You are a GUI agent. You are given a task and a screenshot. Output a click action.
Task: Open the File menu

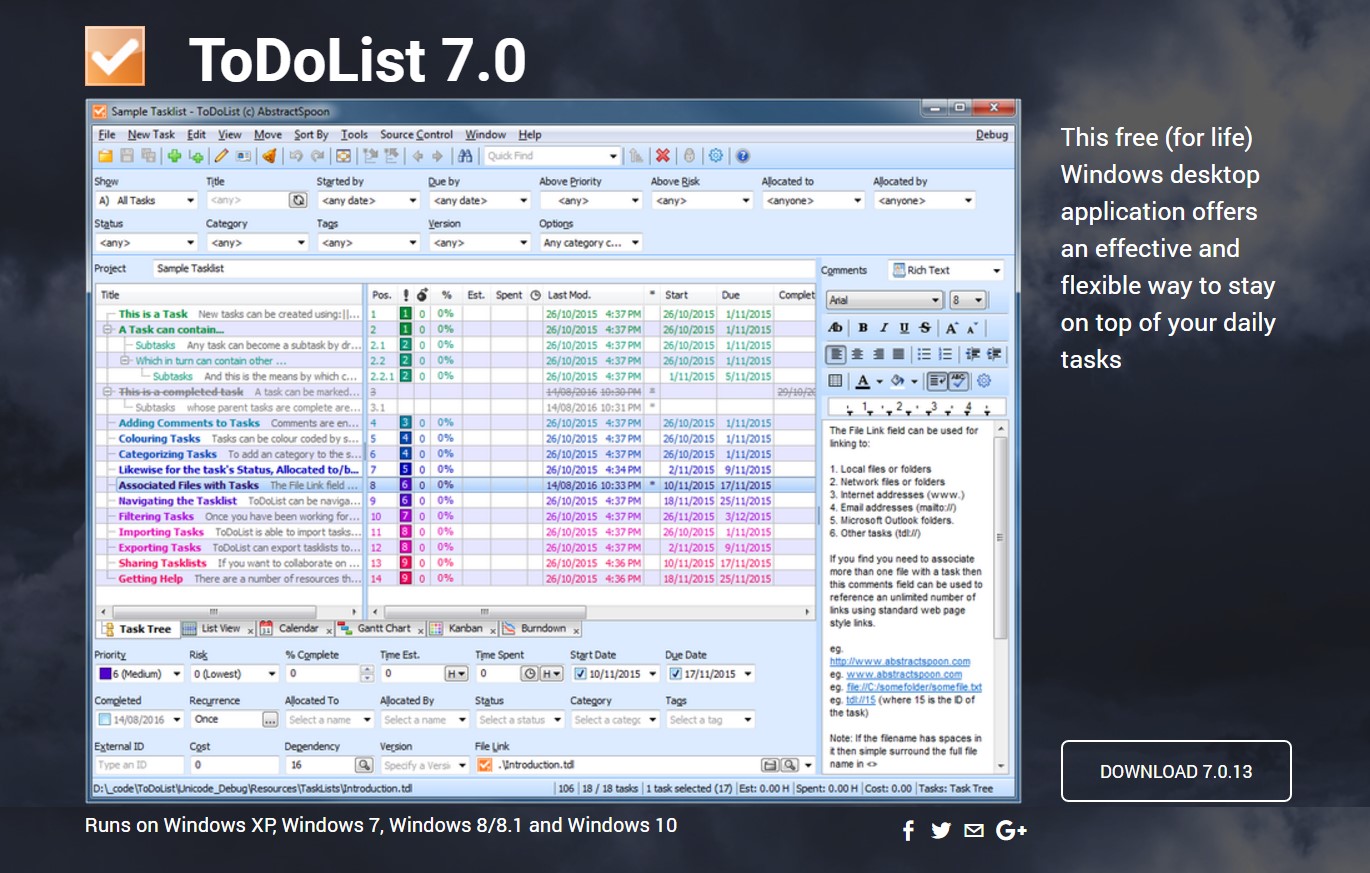[107, 134]
